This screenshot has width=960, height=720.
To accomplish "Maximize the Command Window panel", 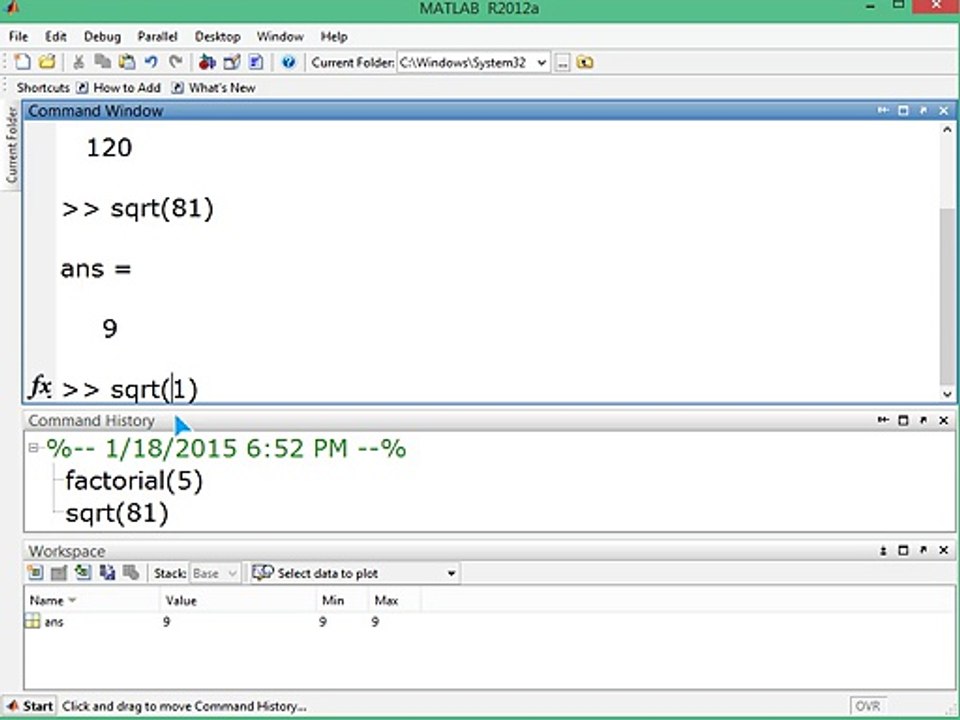I will 903,110.
